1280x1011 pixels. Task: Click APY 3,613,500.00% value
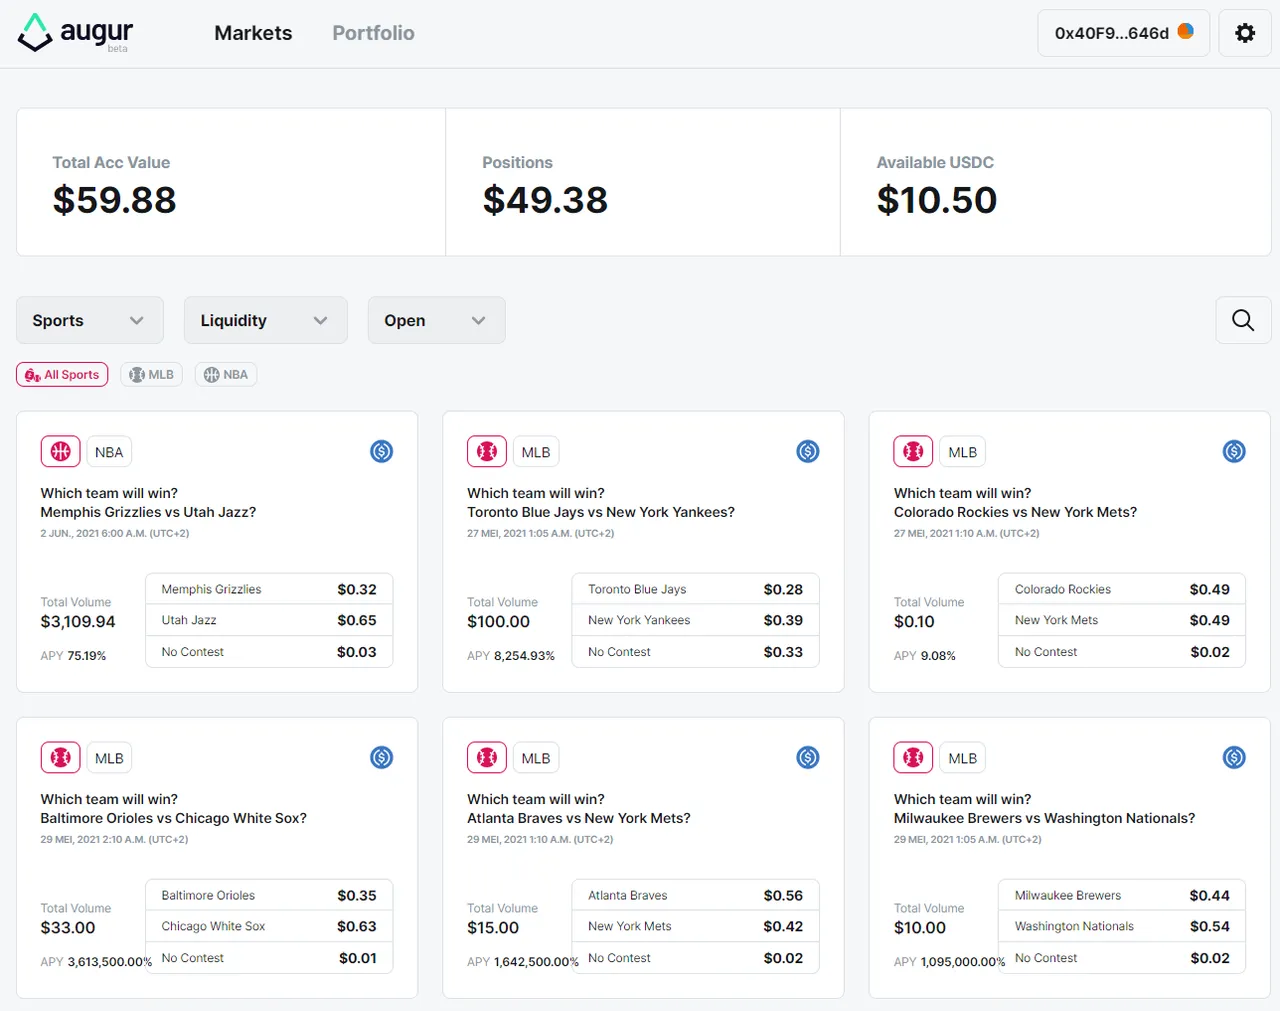coord(109,962)
